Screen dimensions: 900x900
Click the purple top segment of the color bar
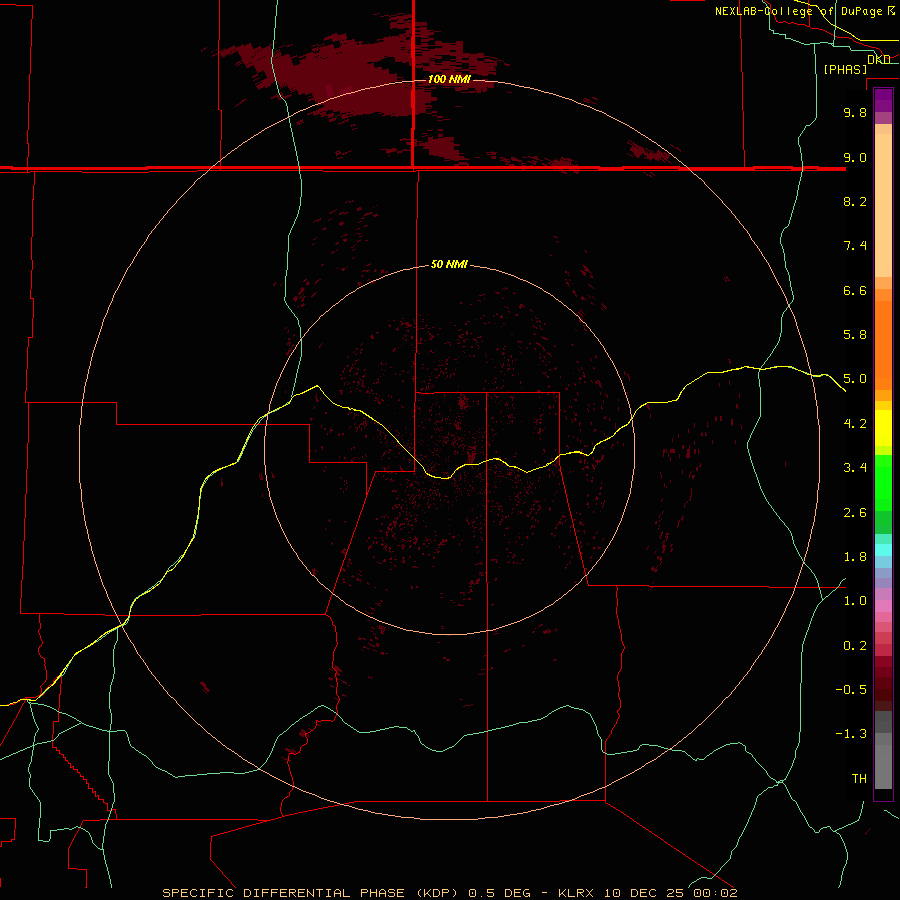883,100
